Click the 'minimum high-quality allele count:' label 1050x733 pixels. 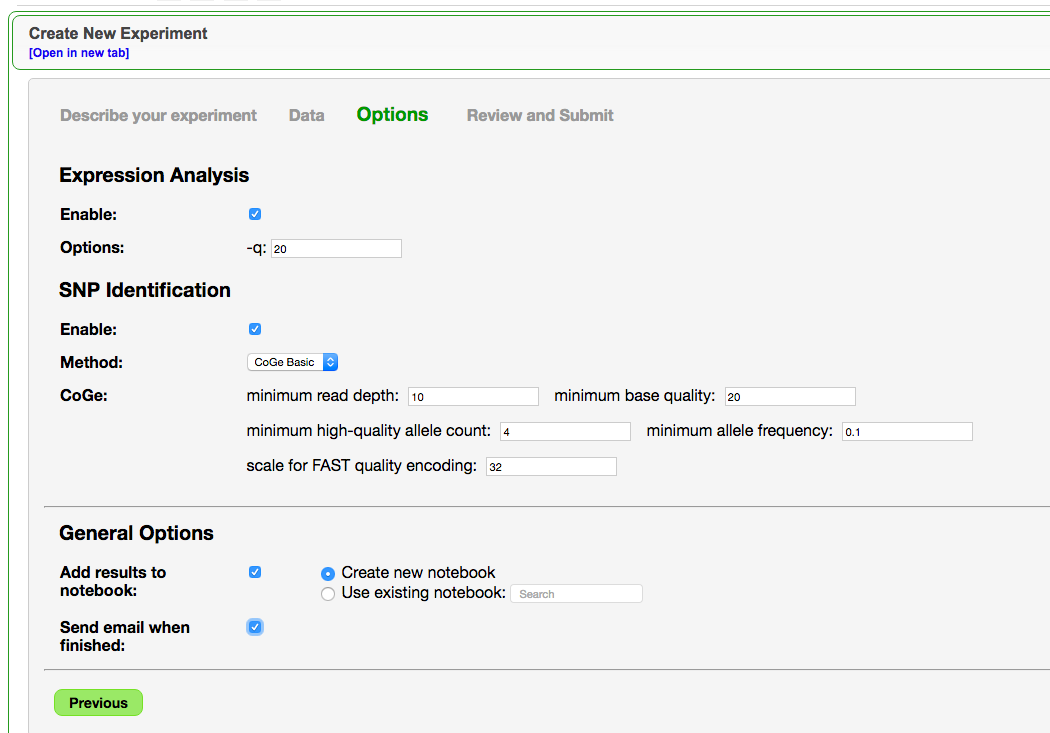(x=368, y=430)
